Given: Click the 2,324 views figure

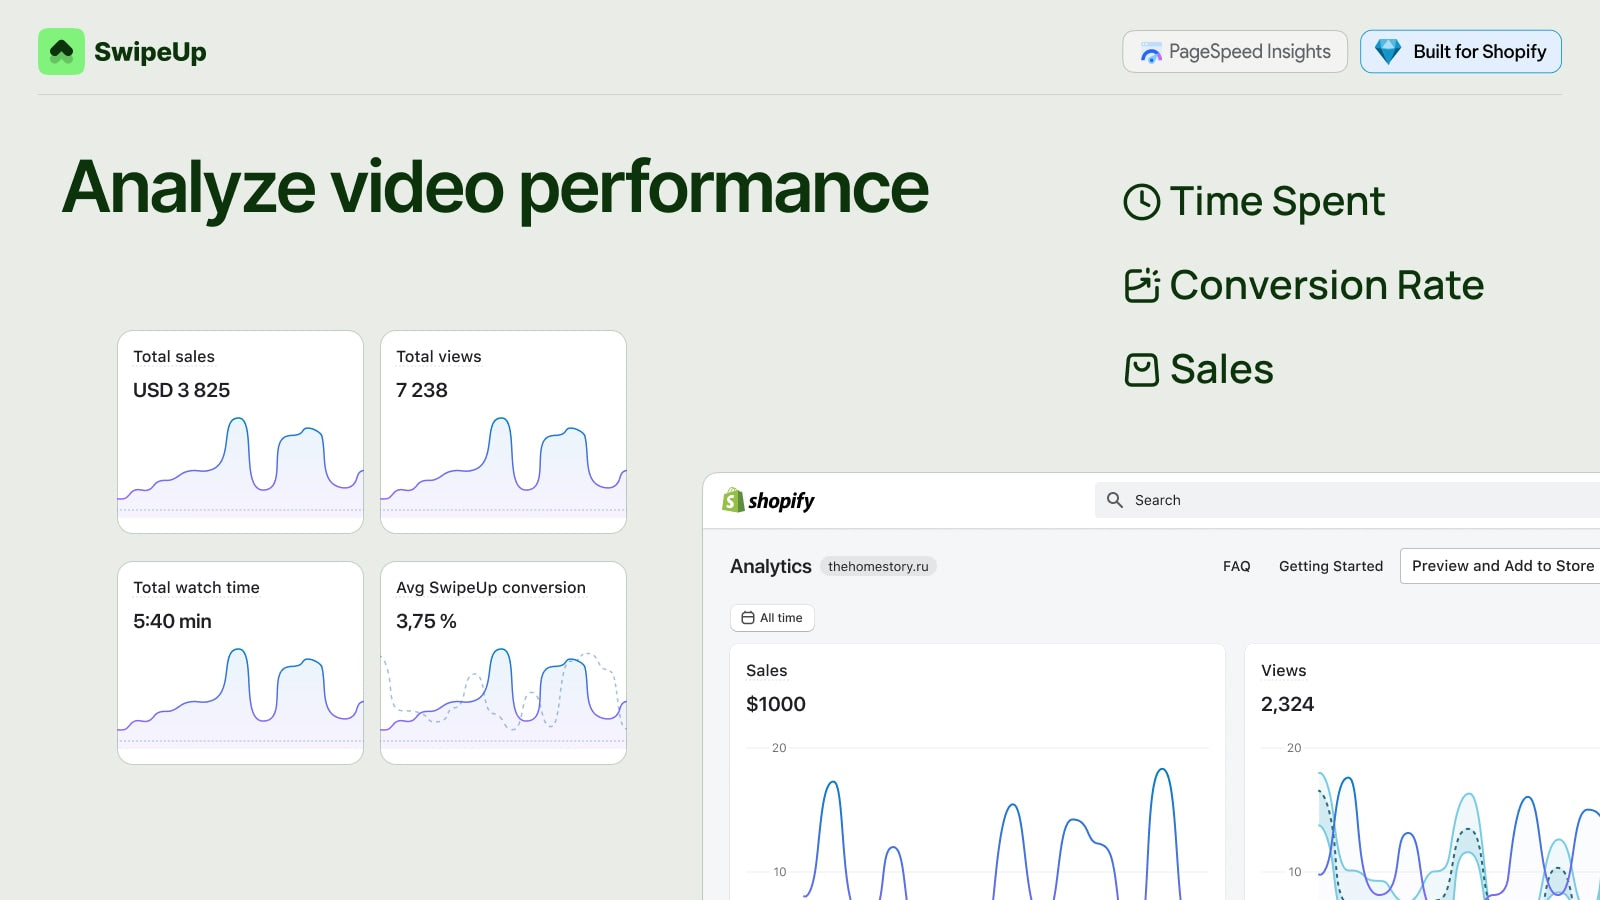Looking at the screenshot, I should [x=1287, y=704].
